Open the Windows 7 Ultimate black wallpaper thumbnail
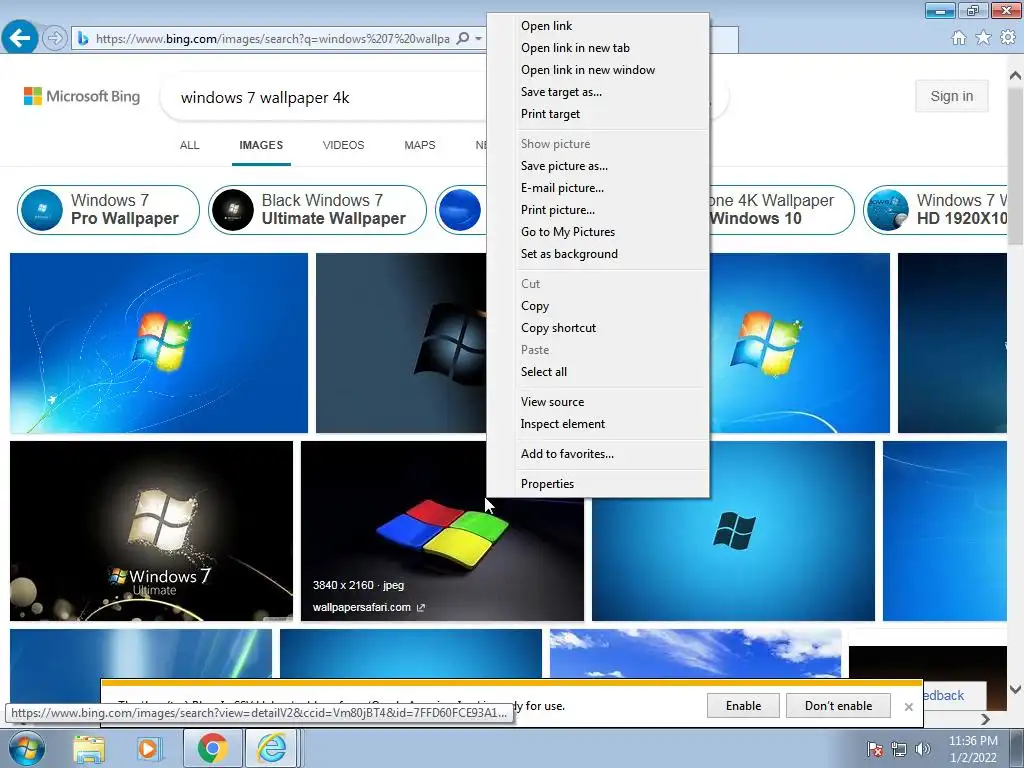Screen dimensions: 1024x768 coord(152,531)
